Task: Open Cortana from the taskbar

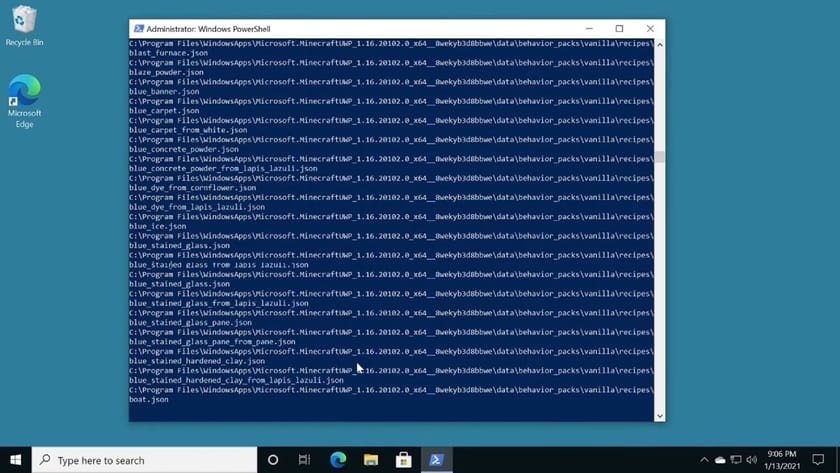Action: click(273, 460)
